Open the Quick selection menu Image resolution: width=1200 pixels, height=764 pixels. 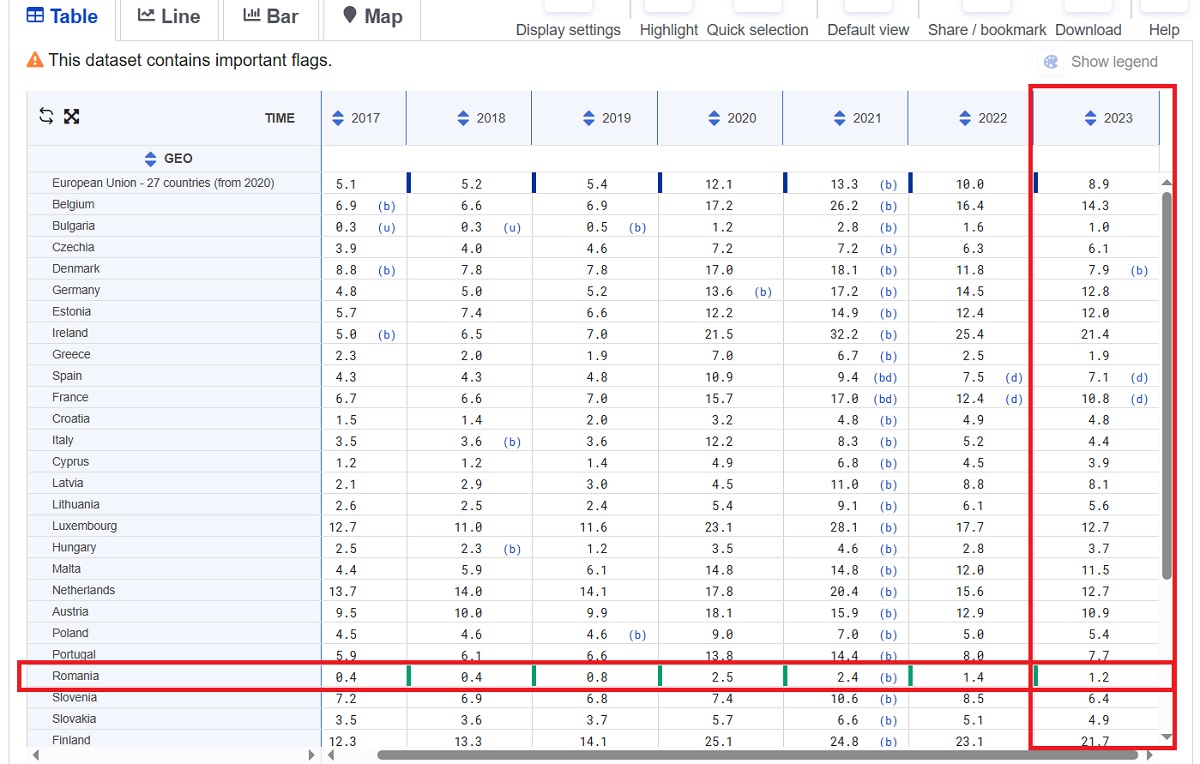tap(757, 29)
